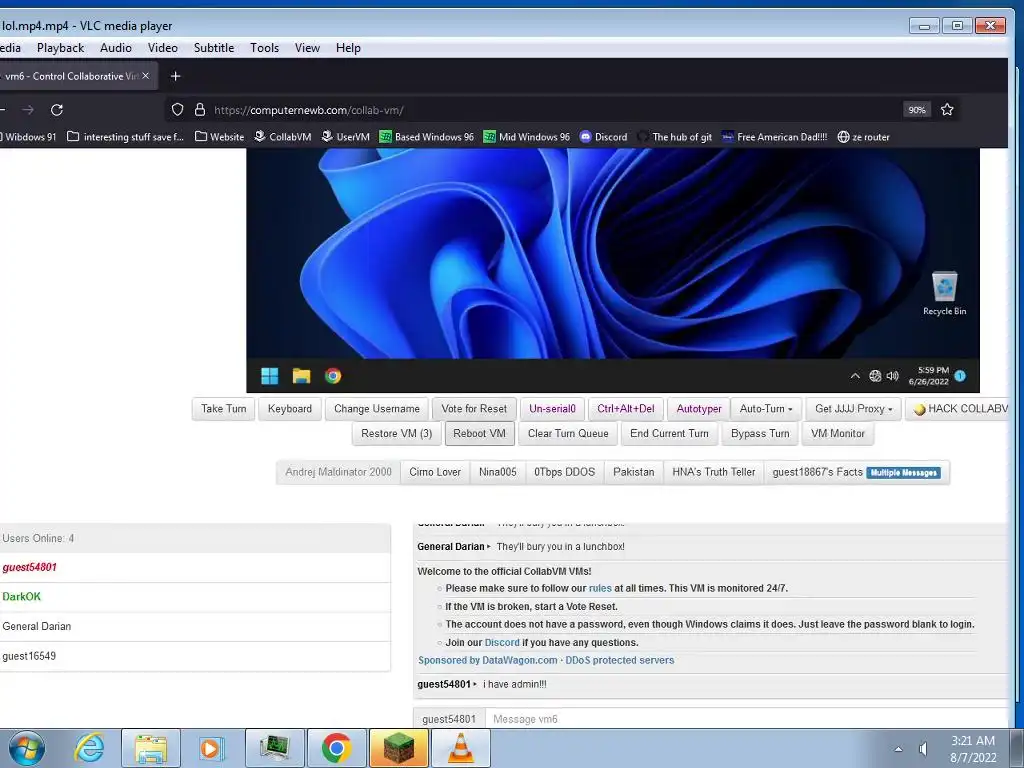Click the Un-serial0 button
The width and height of the screenshot is (1024, 768).
click(x=552, y=409)
